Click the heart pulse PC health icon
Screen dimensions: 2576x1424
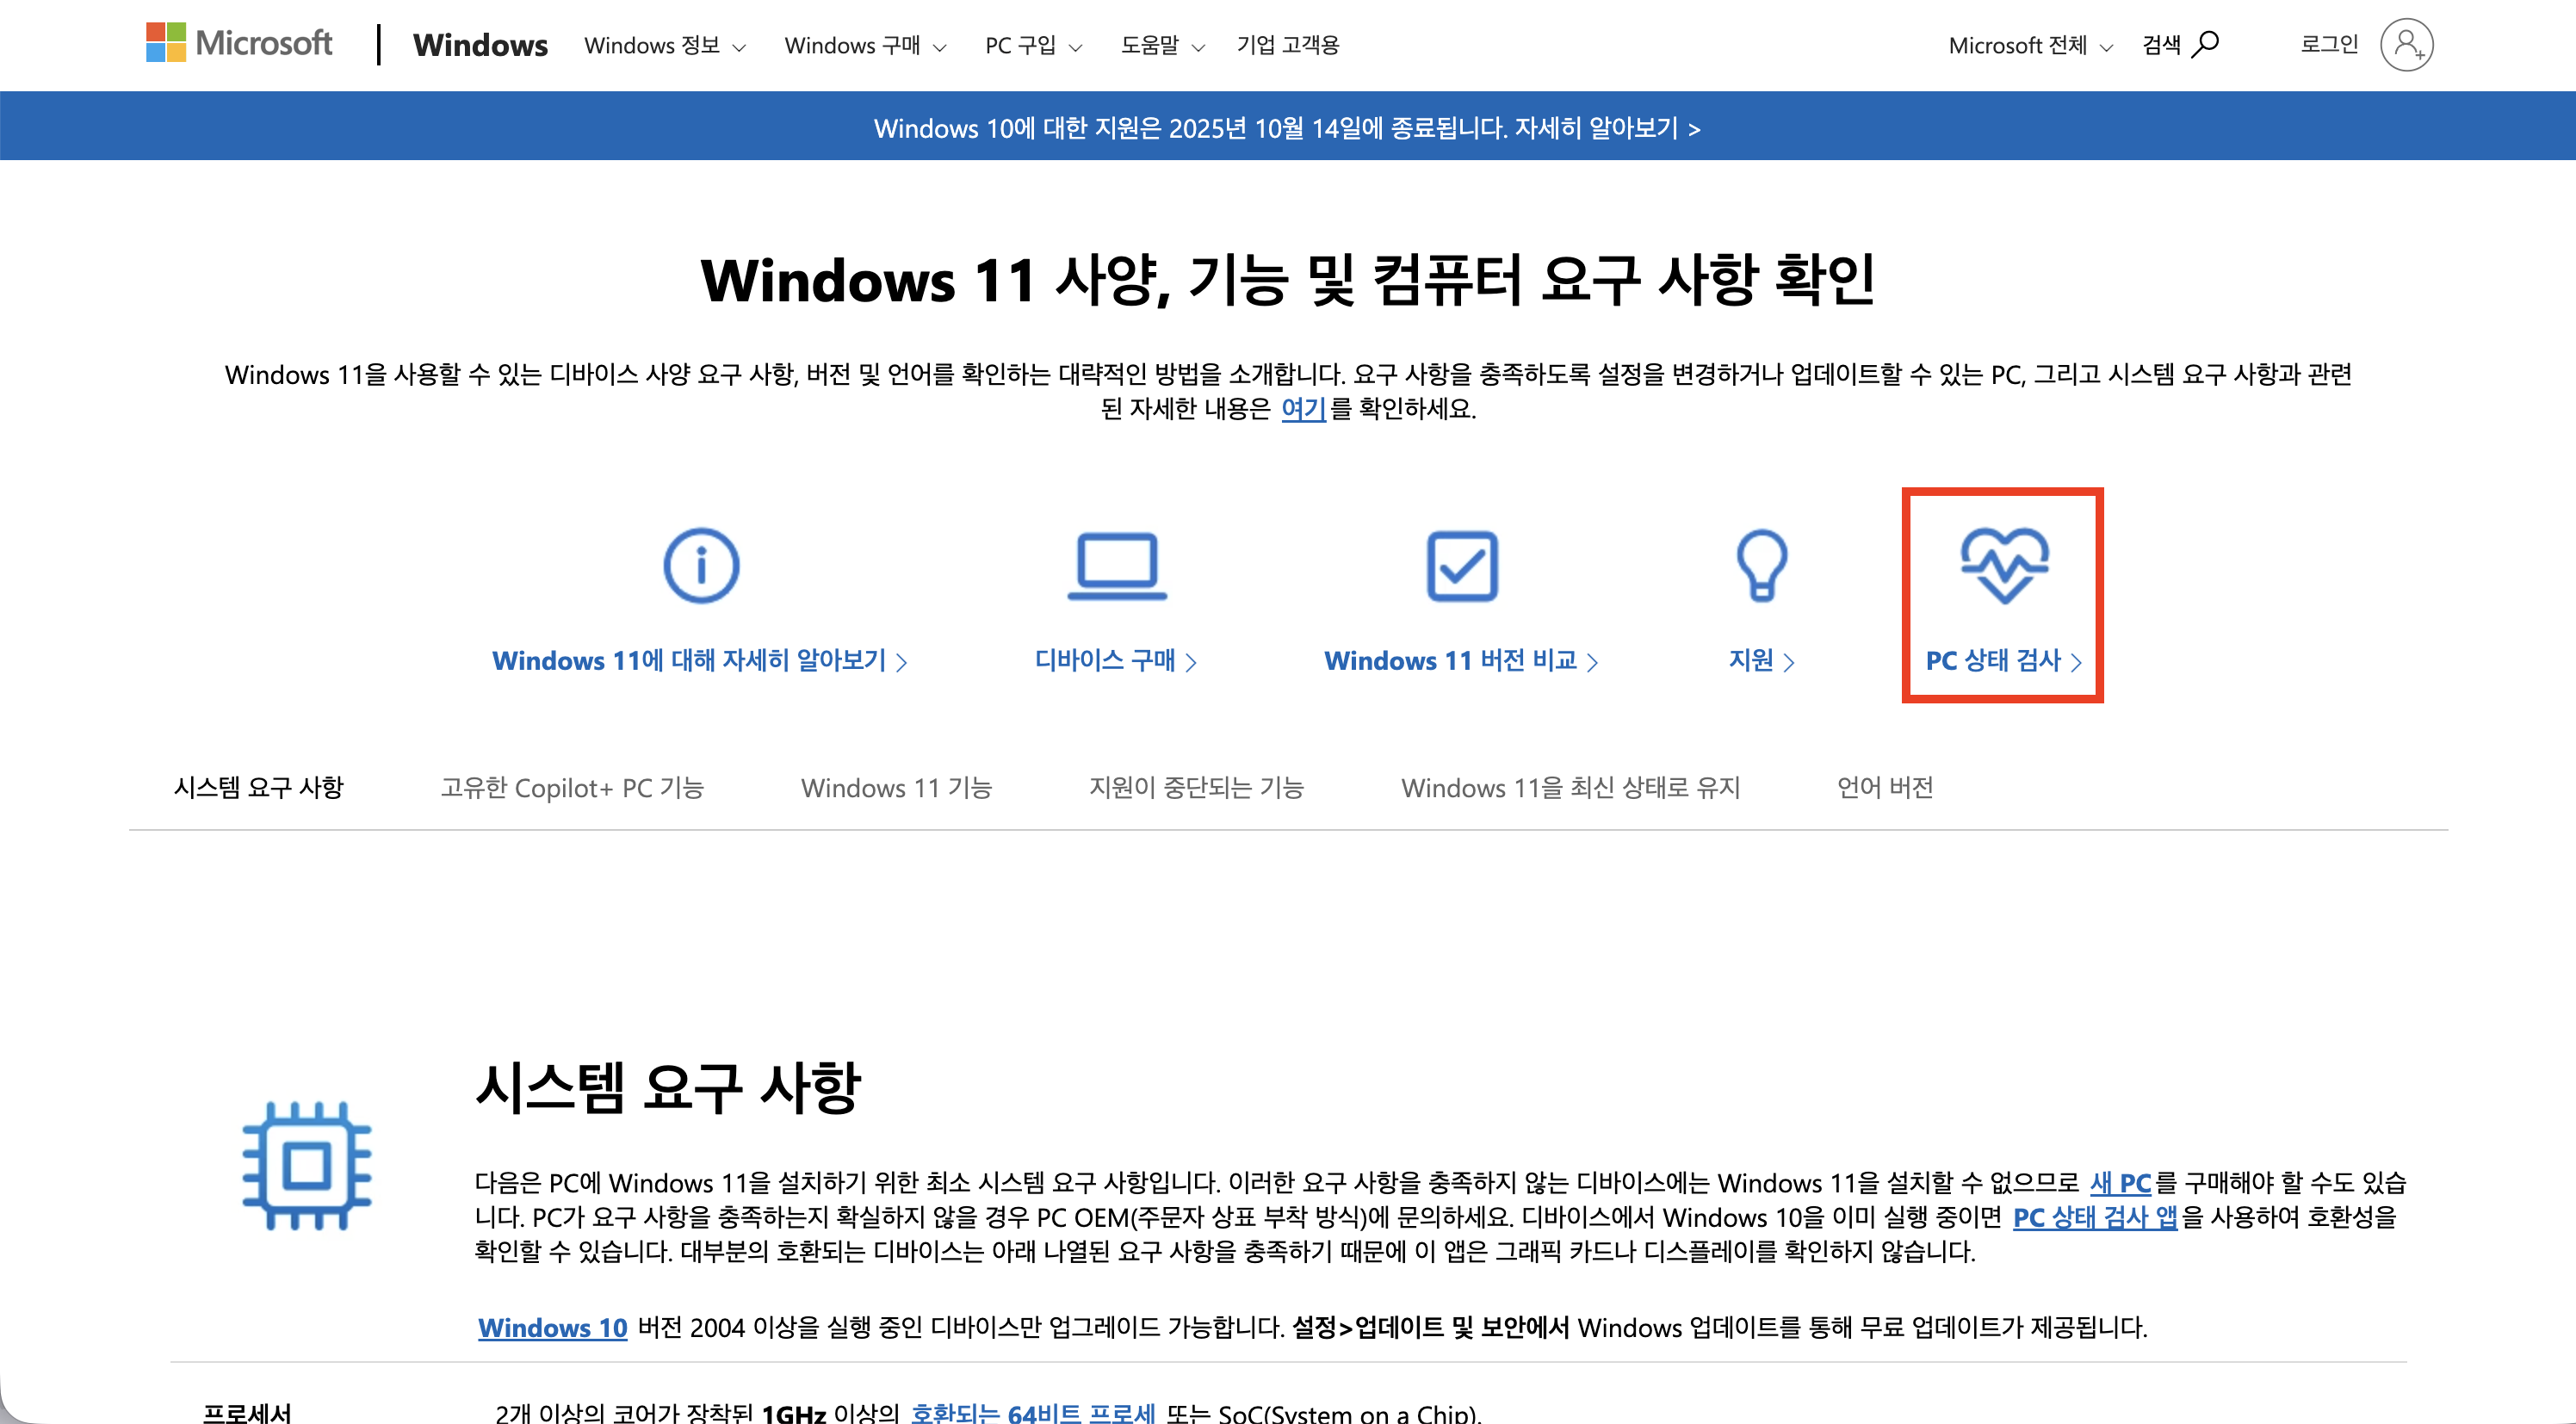2004,565
